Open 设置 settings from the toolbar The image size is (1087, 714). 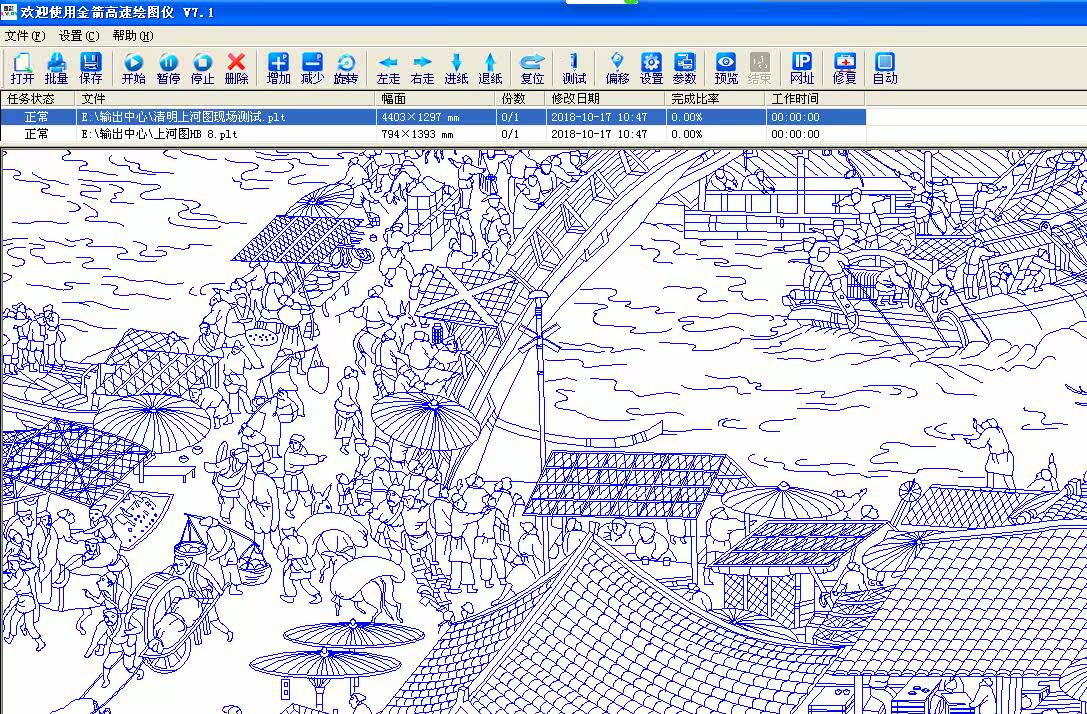pos(651,69)
